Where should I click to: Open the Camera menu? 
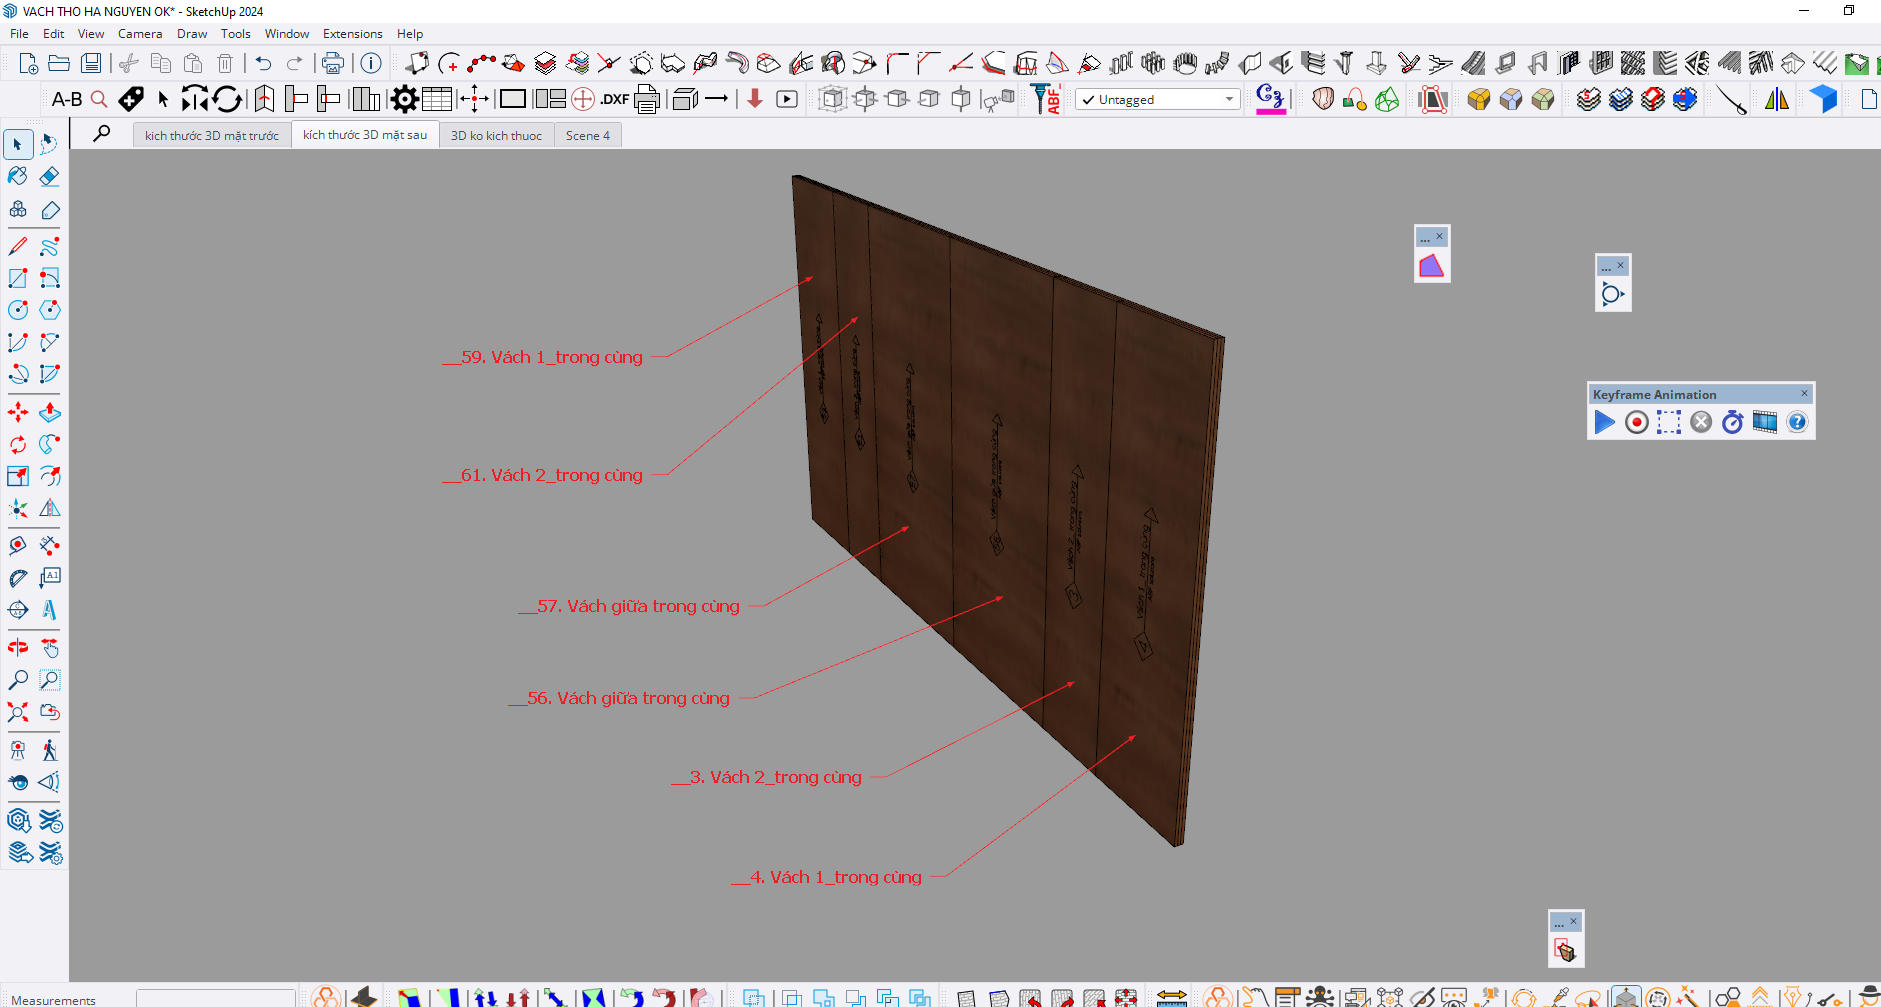(x=140, y=33)
